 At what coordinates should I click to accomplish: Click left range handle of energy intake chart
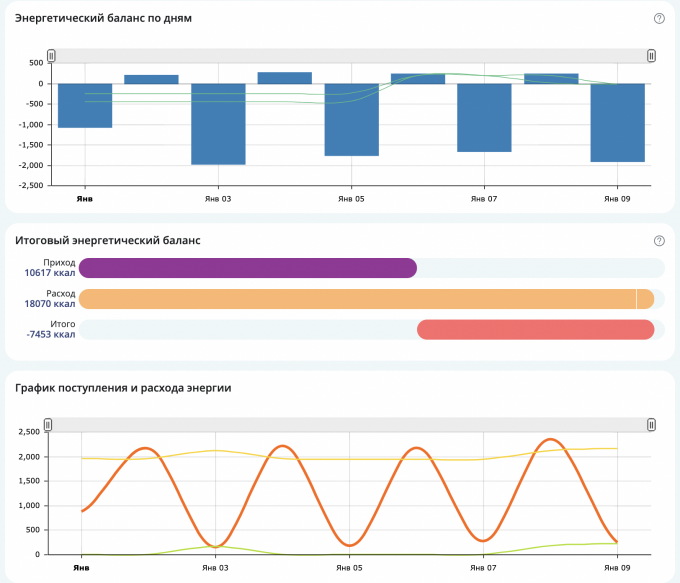47,425
